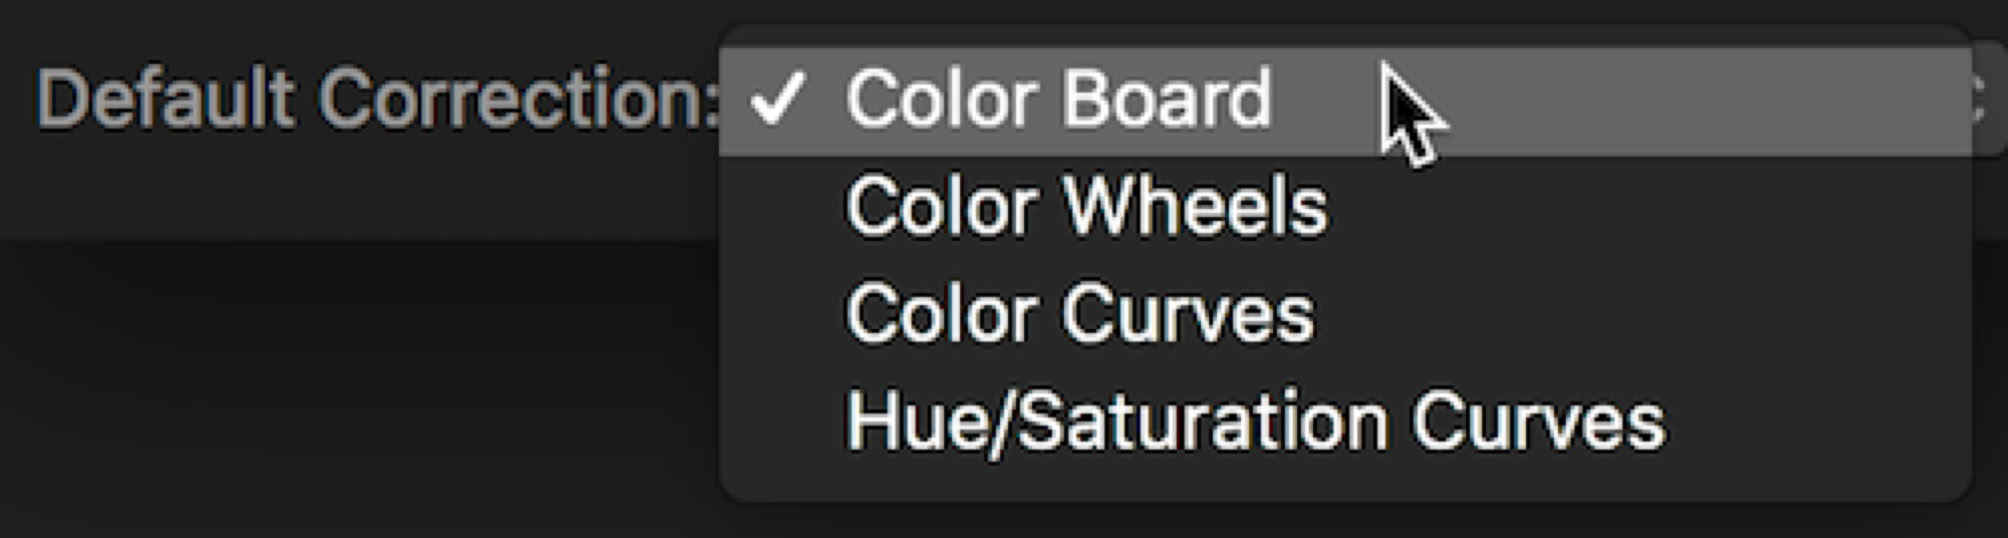Select the Hue/Saturation Curves entry

click(1255, 422)
